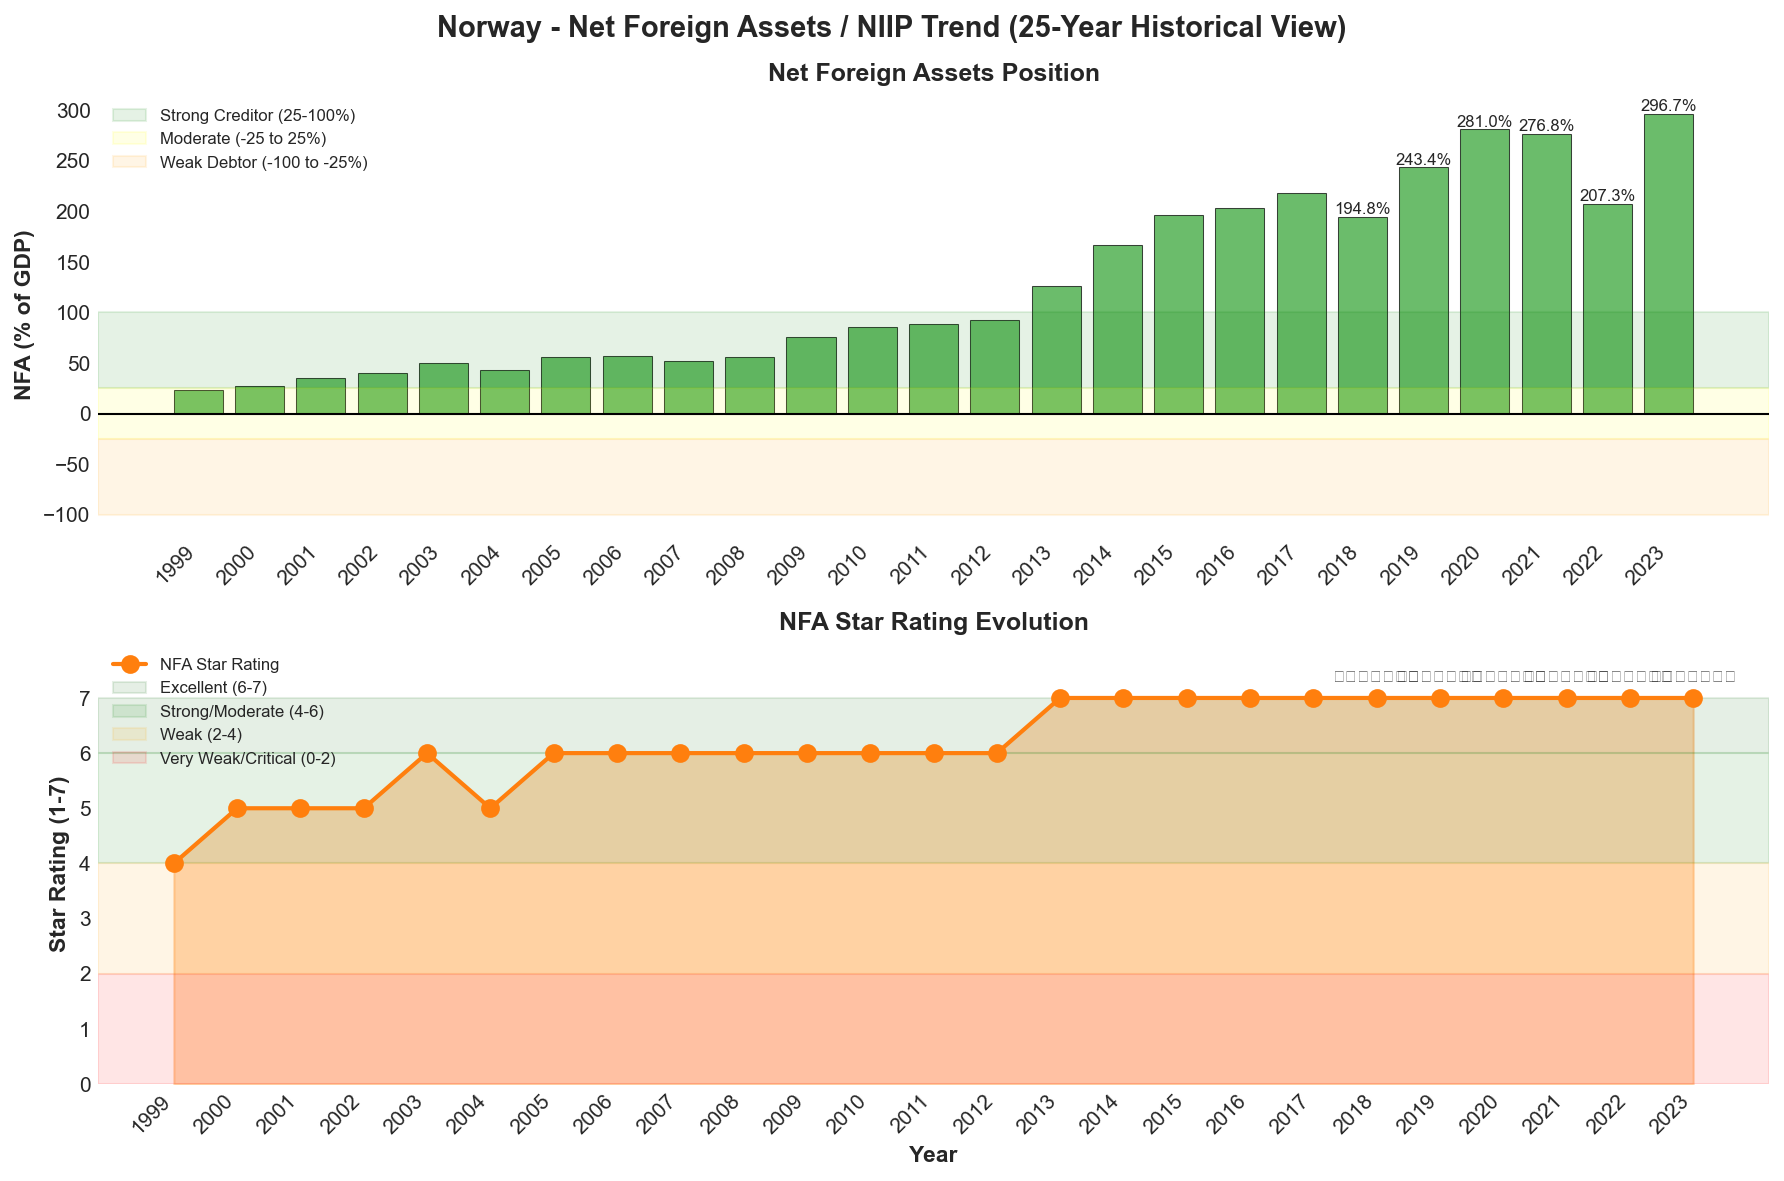Click the final 2023 rating marker
The image size is (1784, 1181).
[1692, 697]
